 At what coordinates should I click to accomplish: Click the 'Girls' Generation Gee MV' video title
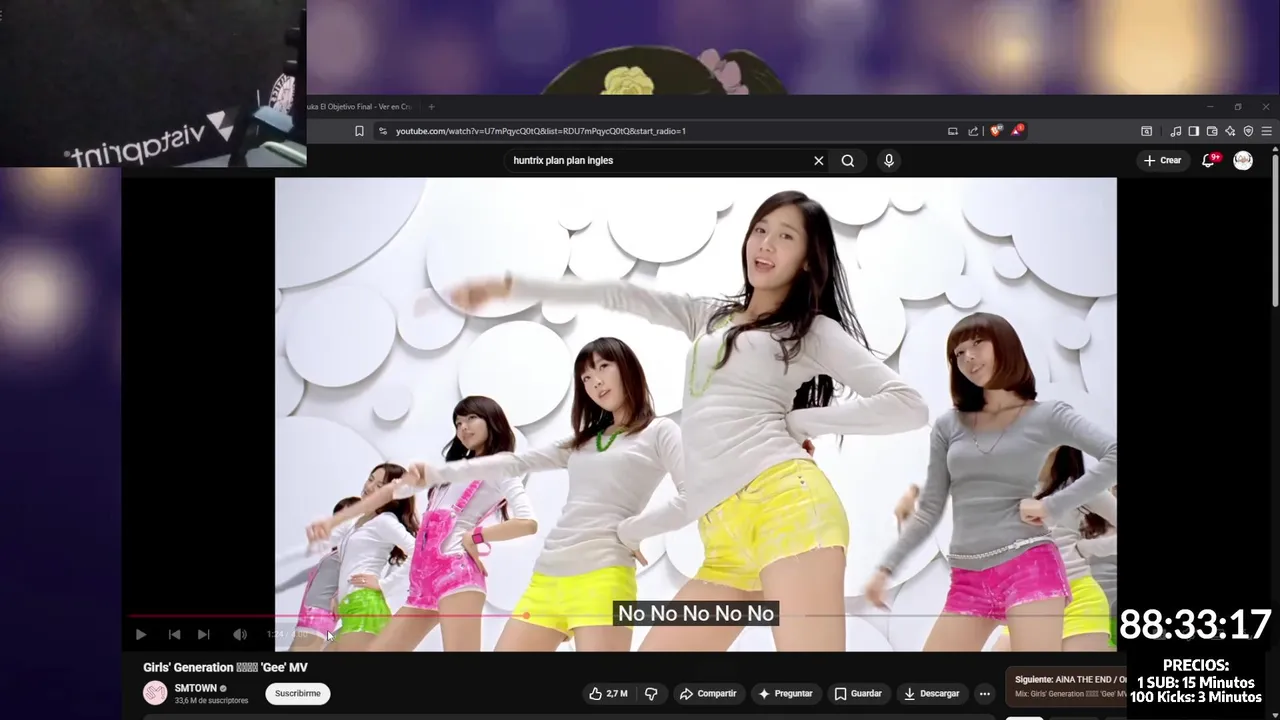click(x=225, y=667)
